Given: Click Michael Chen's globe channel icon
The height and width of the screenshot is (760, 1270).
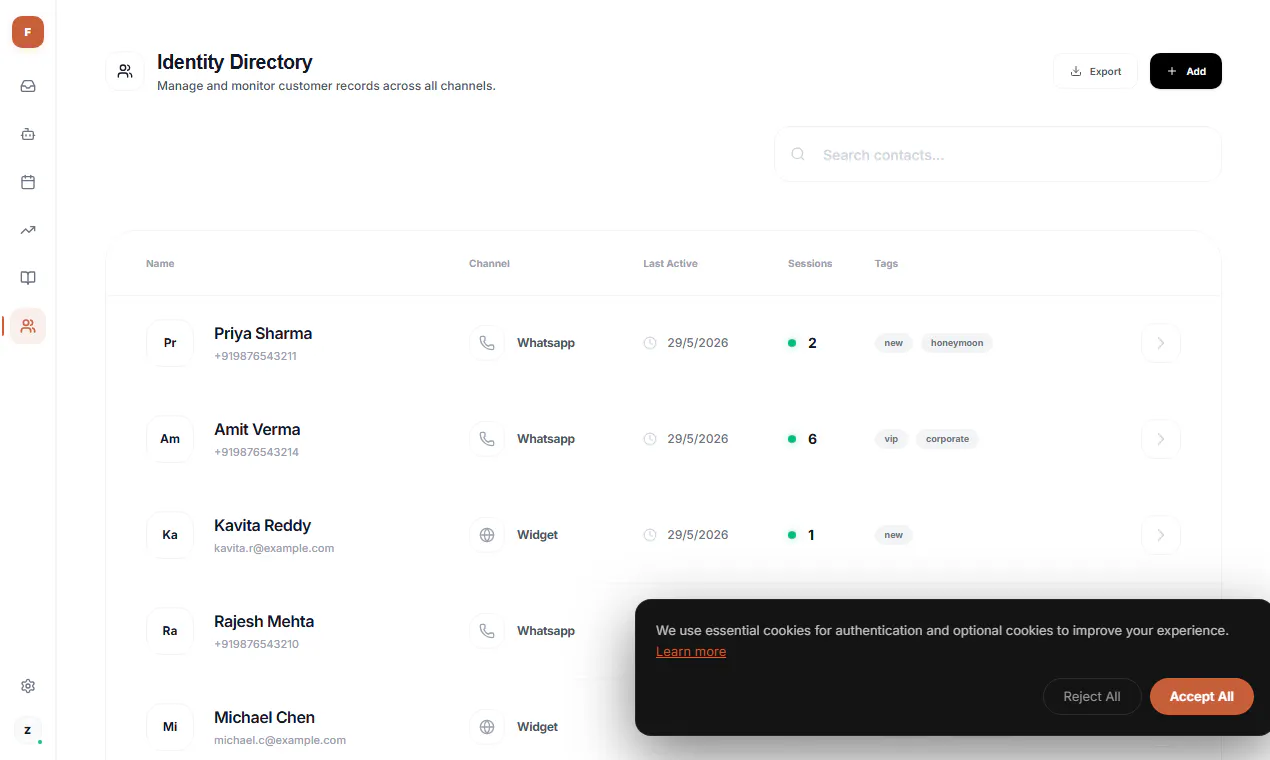Looking at the screenshot, I should tap(487, 727).
